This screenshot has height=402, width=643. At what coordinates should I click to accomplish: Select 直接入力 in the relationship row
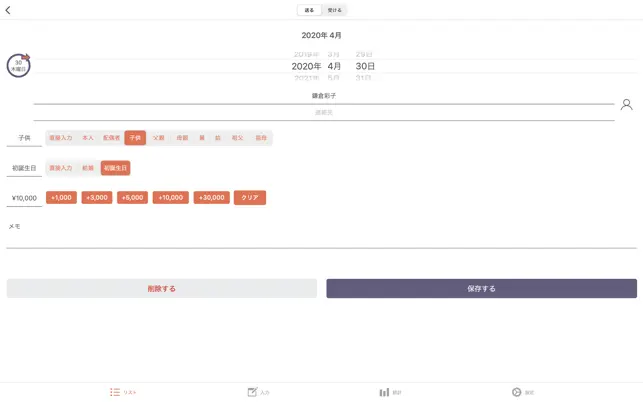click(x=61, y=138)
